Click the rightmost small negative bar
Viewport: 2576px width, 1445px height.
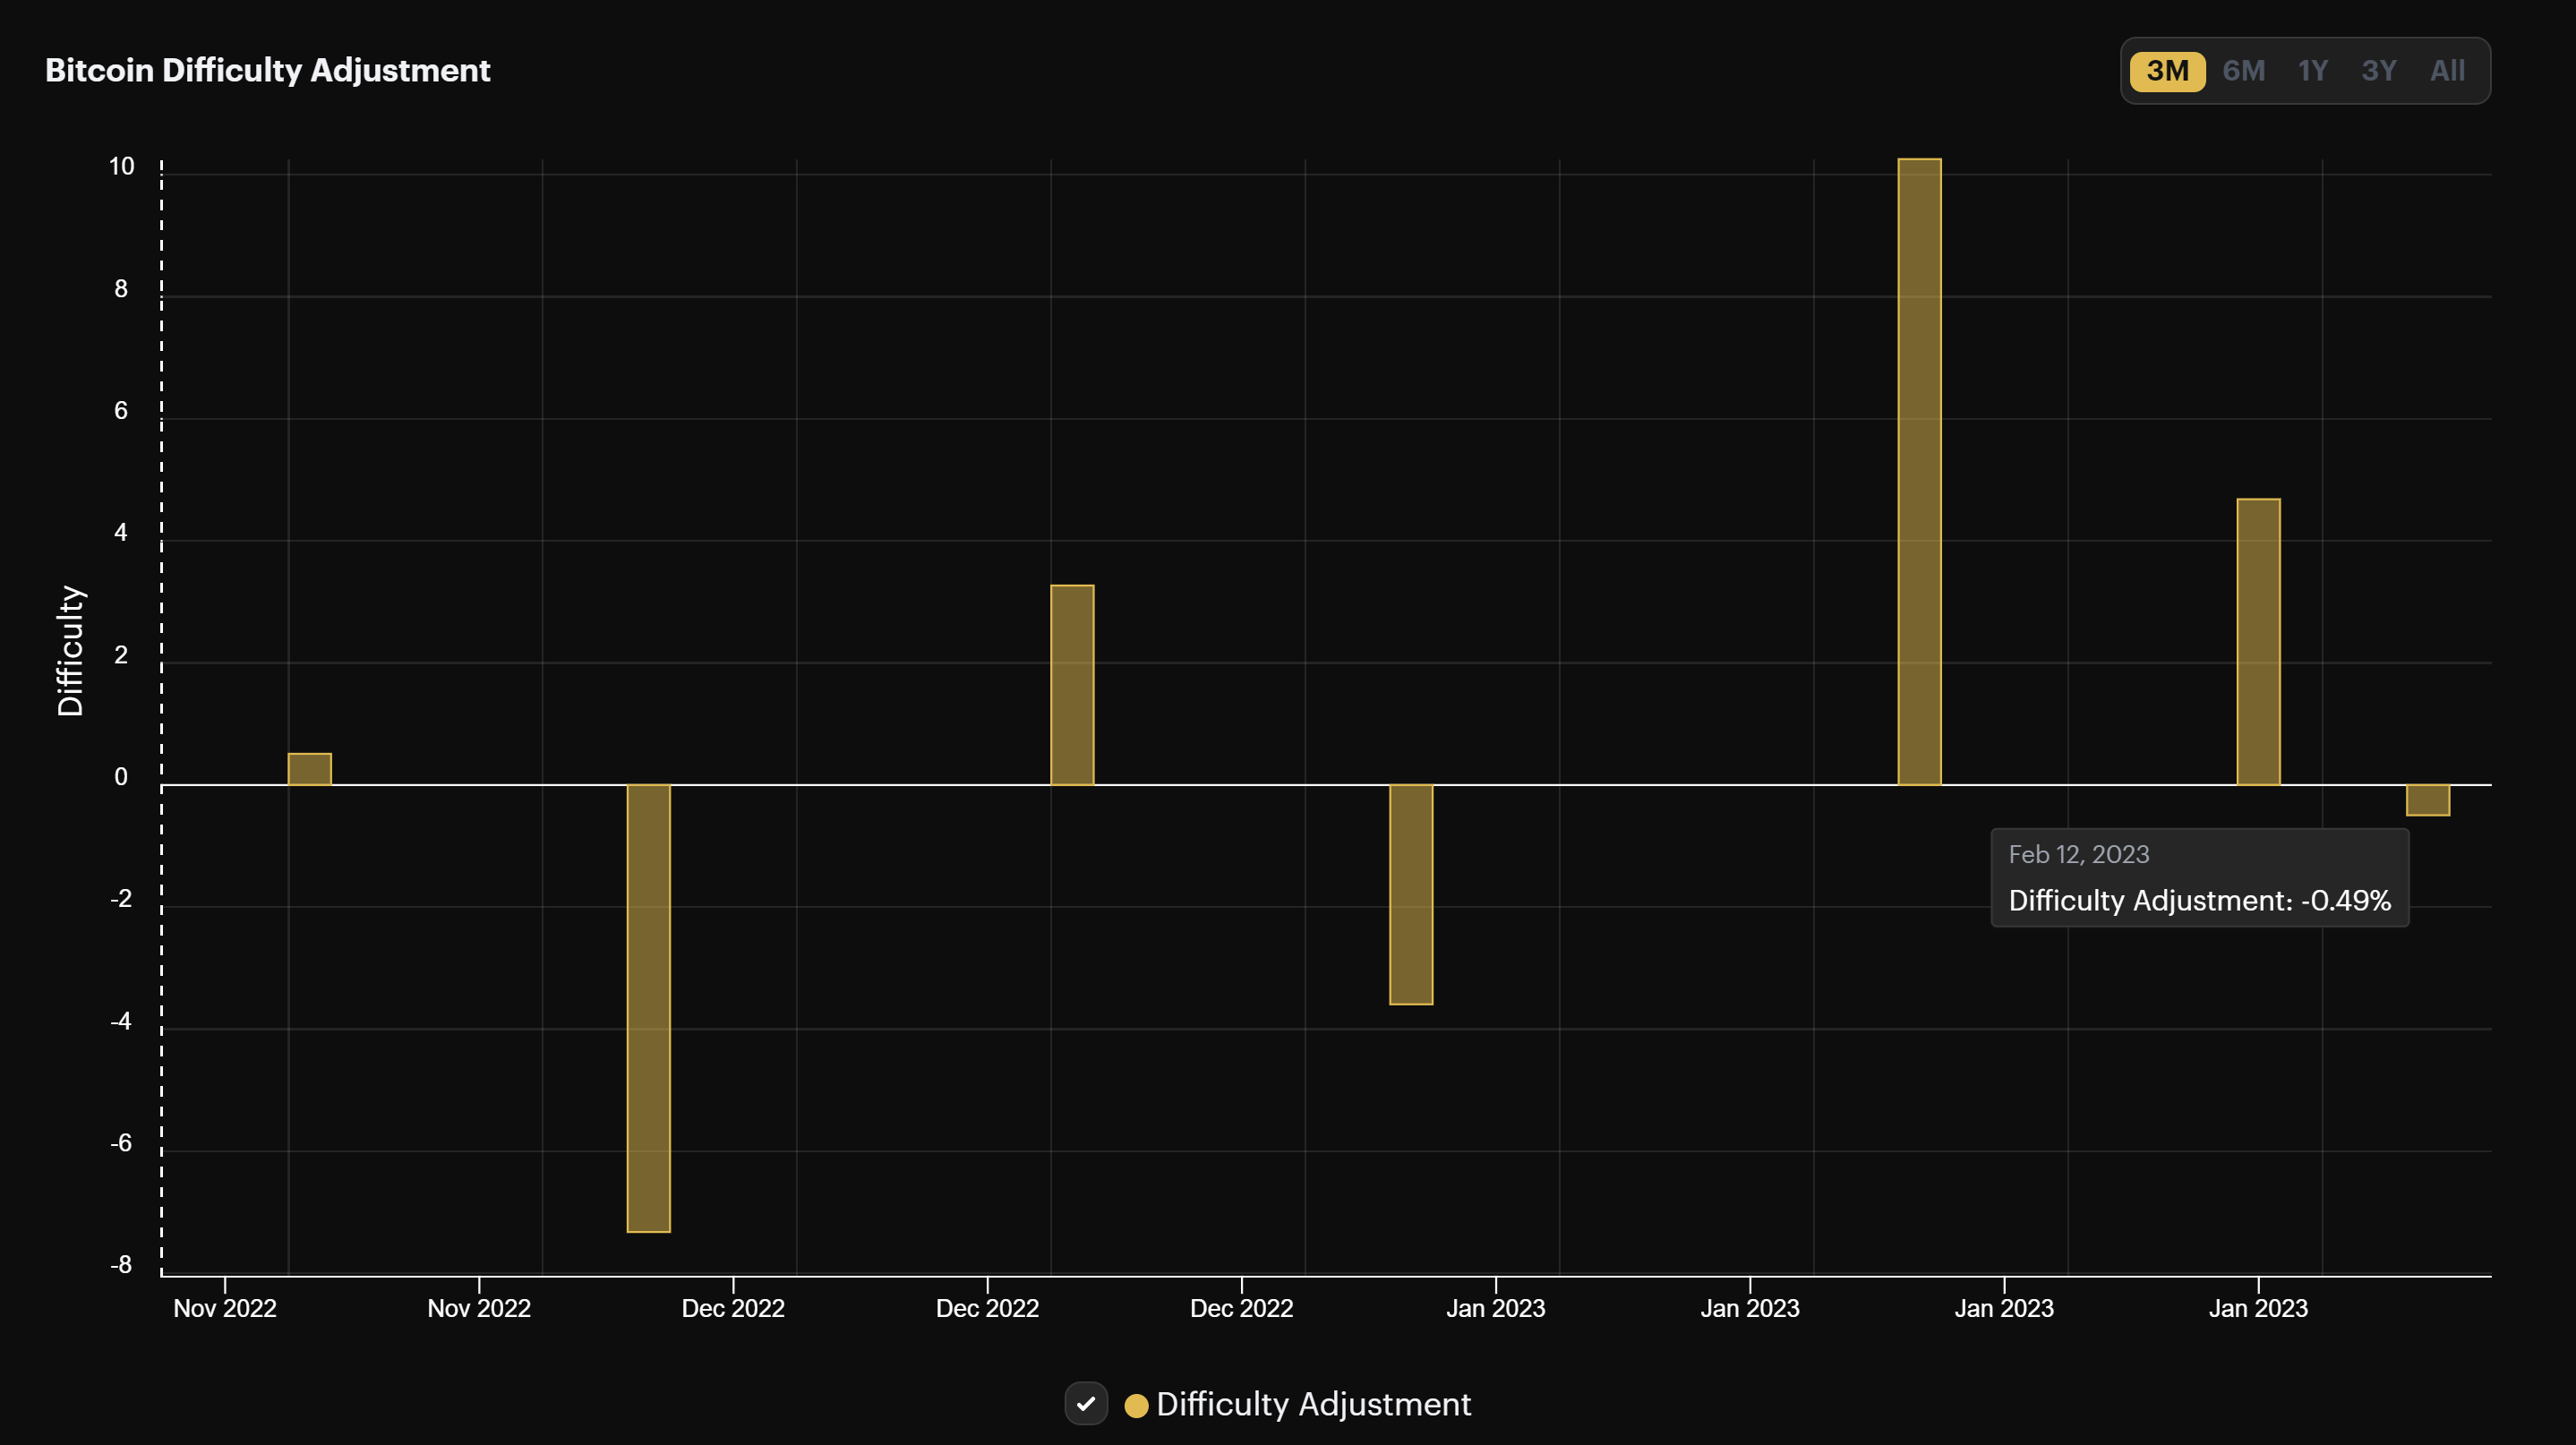2428,800
